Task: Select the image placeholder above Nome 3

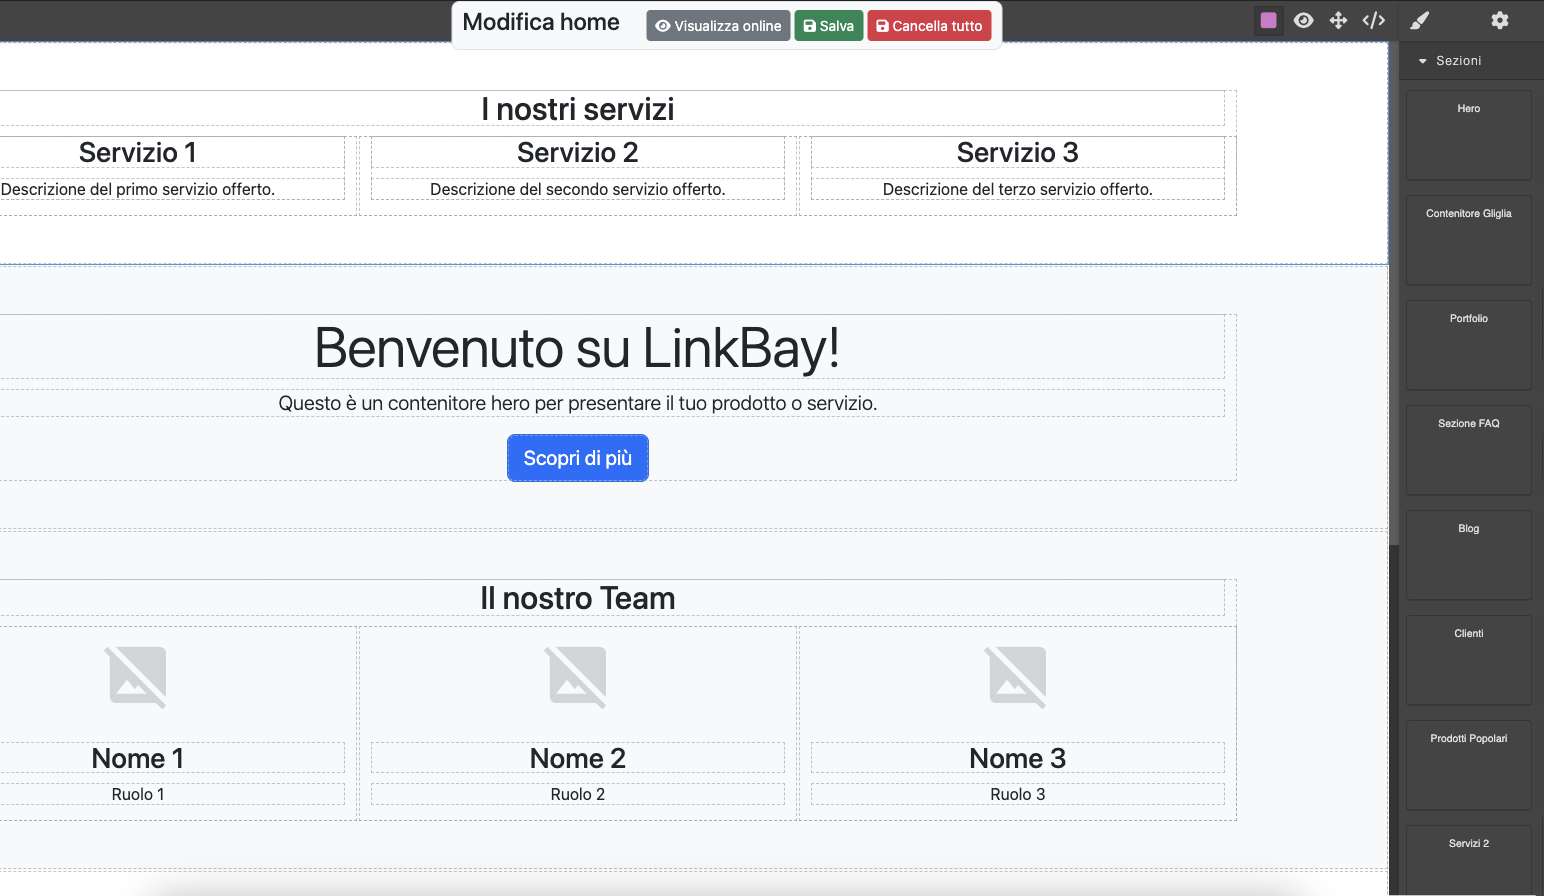Action: pyautogui.click(x=1018, y=677)
